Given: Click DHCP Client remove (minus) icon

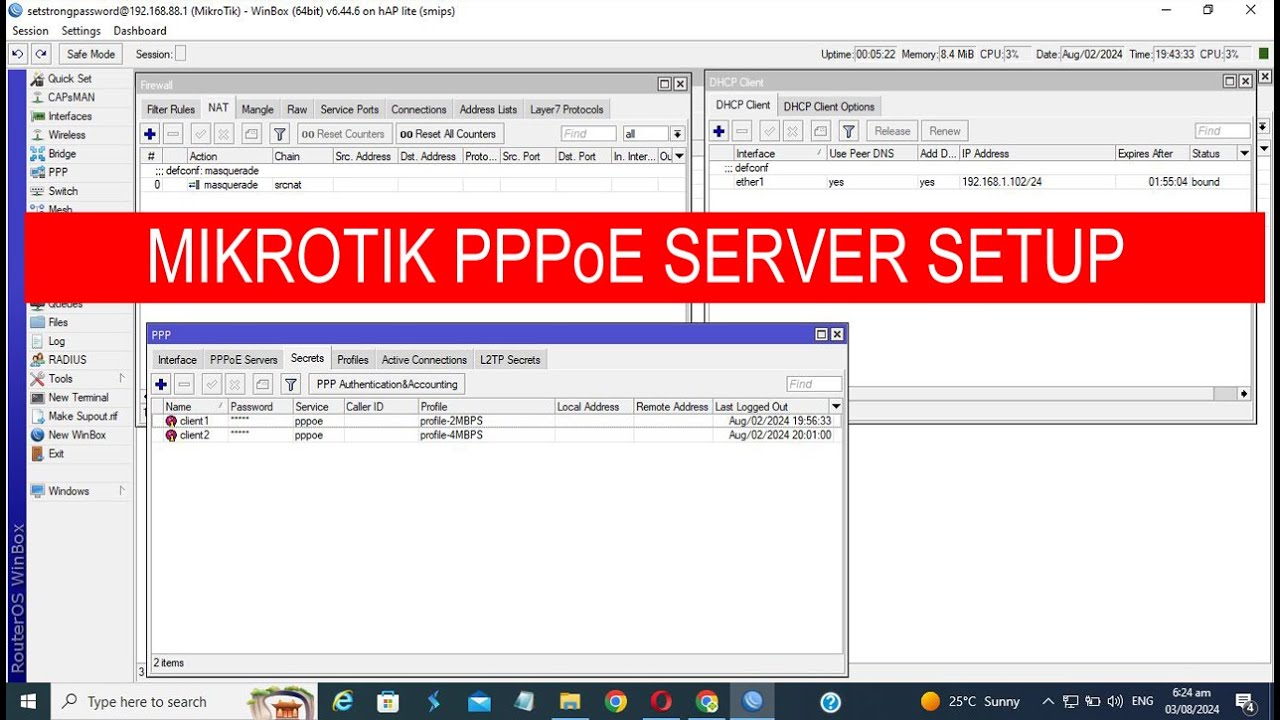Looking at the screenshot, I should (742, 131).
